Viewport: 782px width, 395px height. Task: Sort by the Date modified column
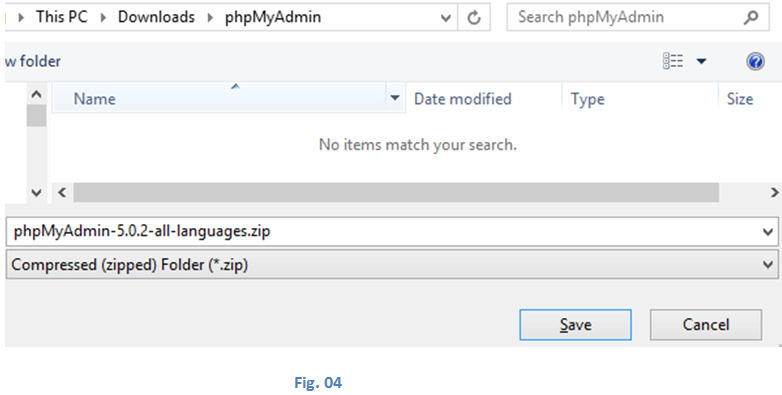tap(483, 98)
